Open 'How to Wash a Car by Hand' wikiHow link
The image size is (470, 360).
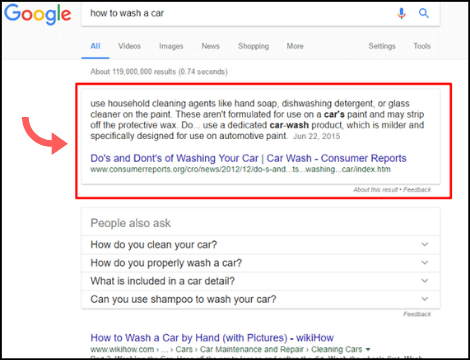click(212, 338)
